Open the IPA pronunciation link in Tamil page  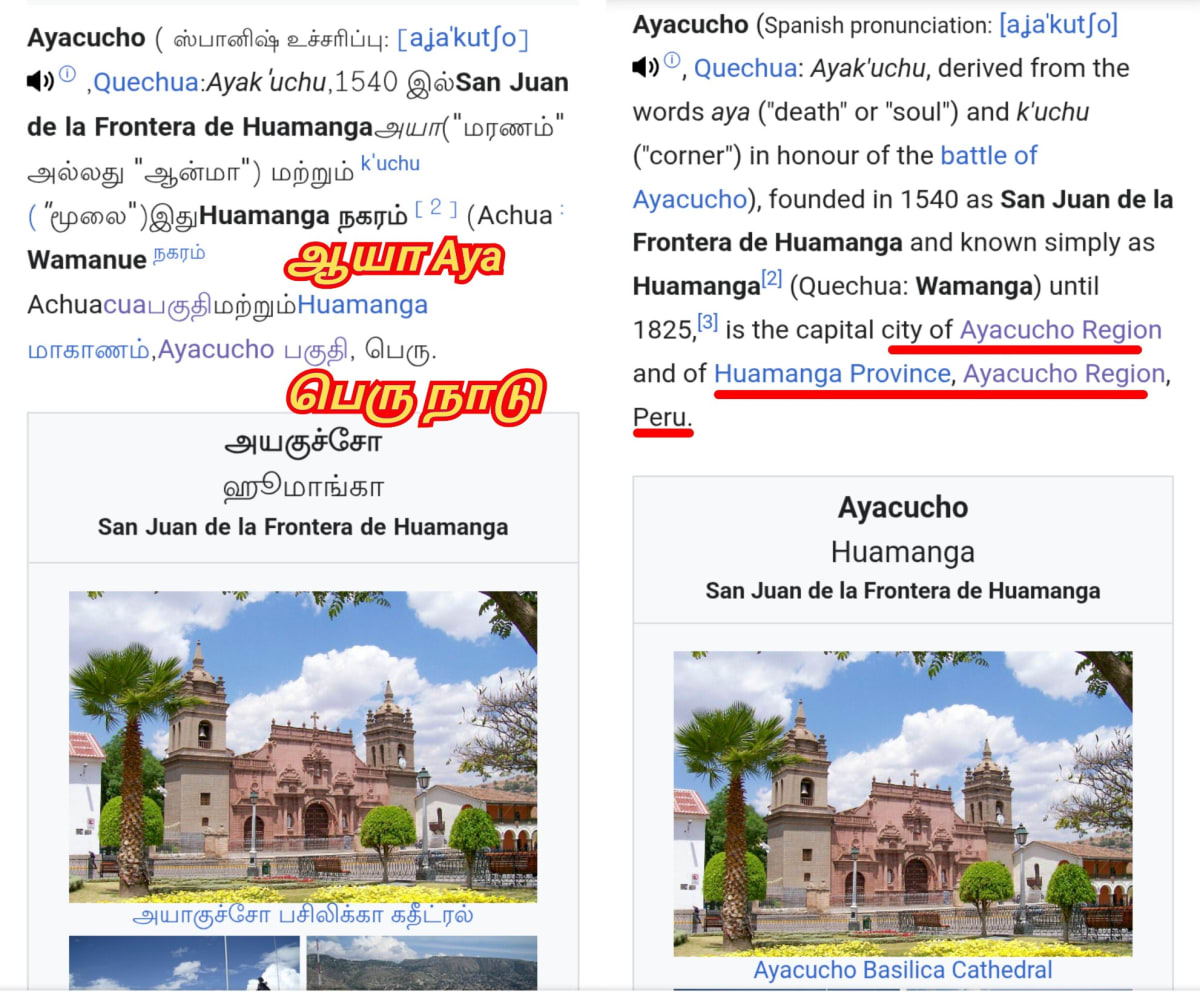[x=463, y=39]
